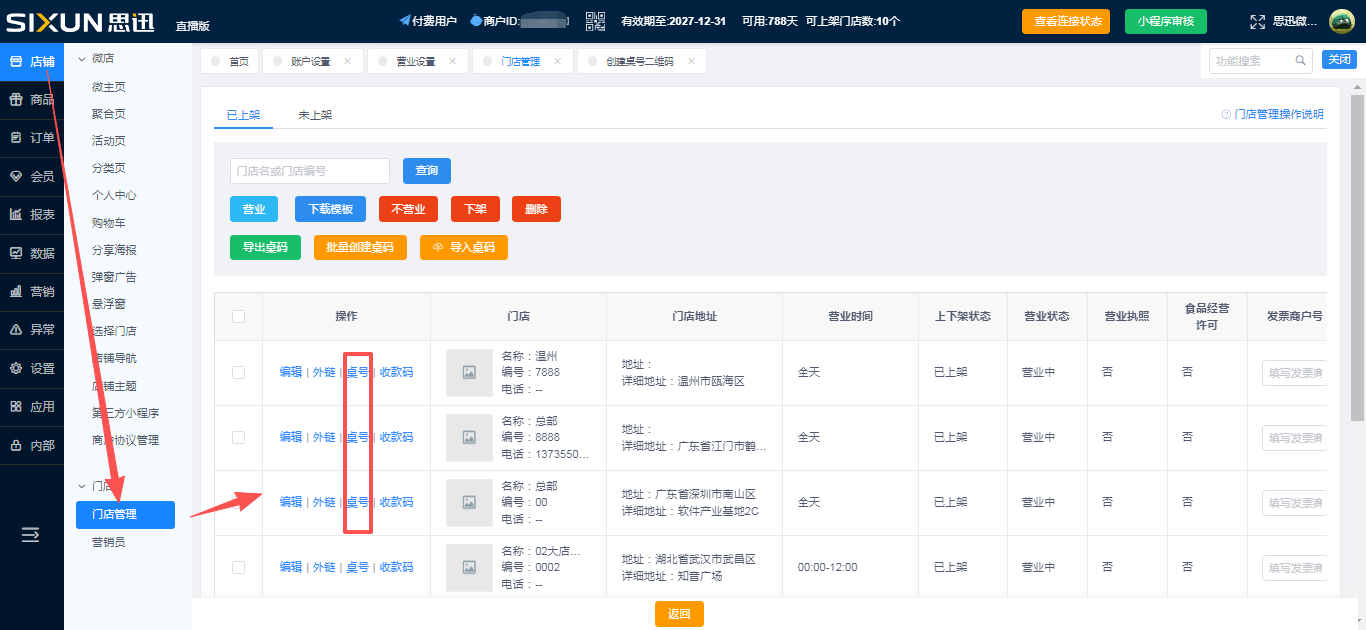Click the sidebar collapse icon at bottom left
1366x630 pixels.
[31, 535]
